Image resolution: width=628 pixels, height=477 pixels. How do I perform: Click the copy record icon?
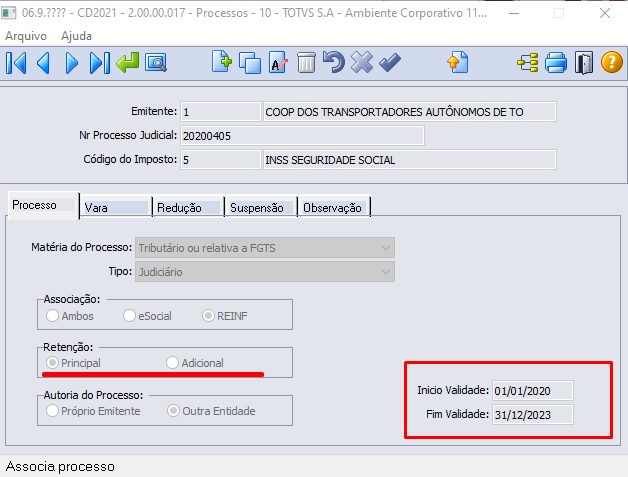250,63
